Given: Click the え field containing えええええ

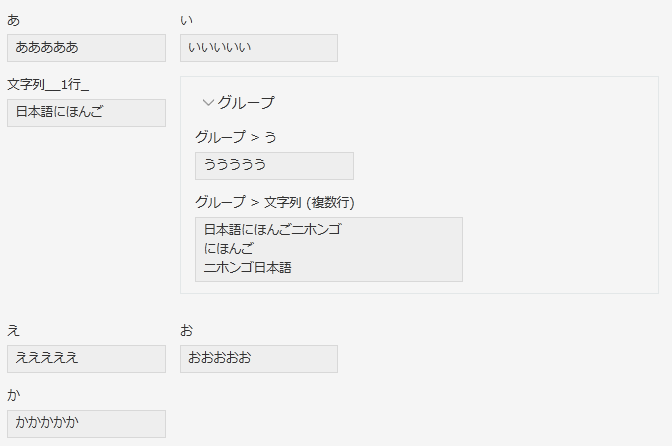Looking at the screenshot, I should click(86, 359).
